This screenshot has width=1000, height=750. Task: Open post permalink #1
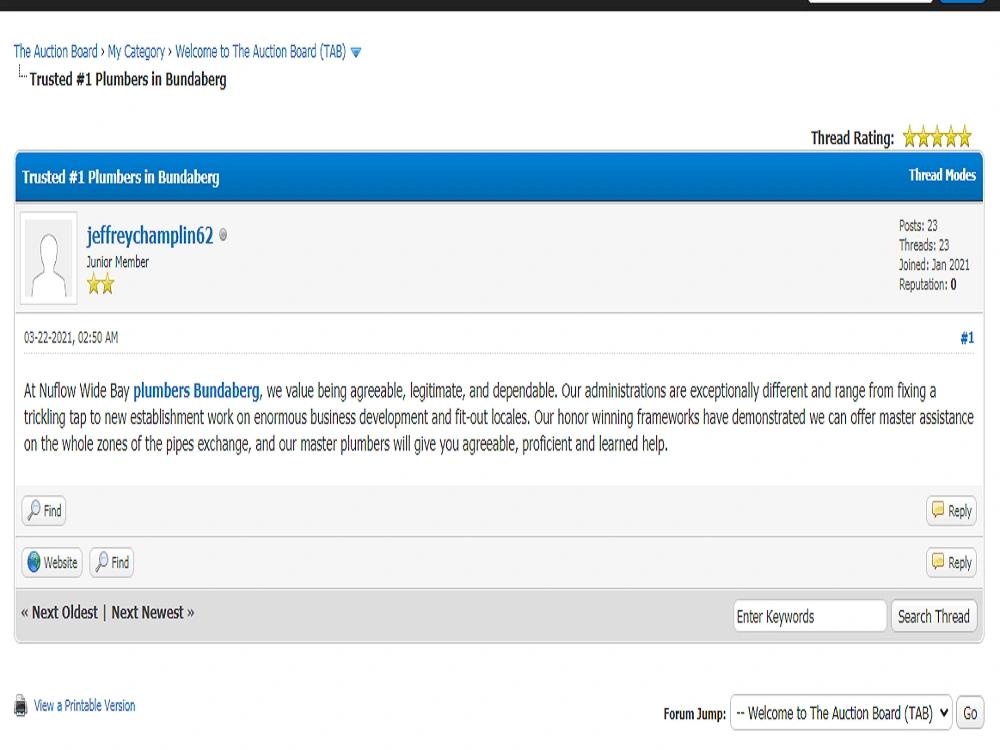click(x=967, y=338)
